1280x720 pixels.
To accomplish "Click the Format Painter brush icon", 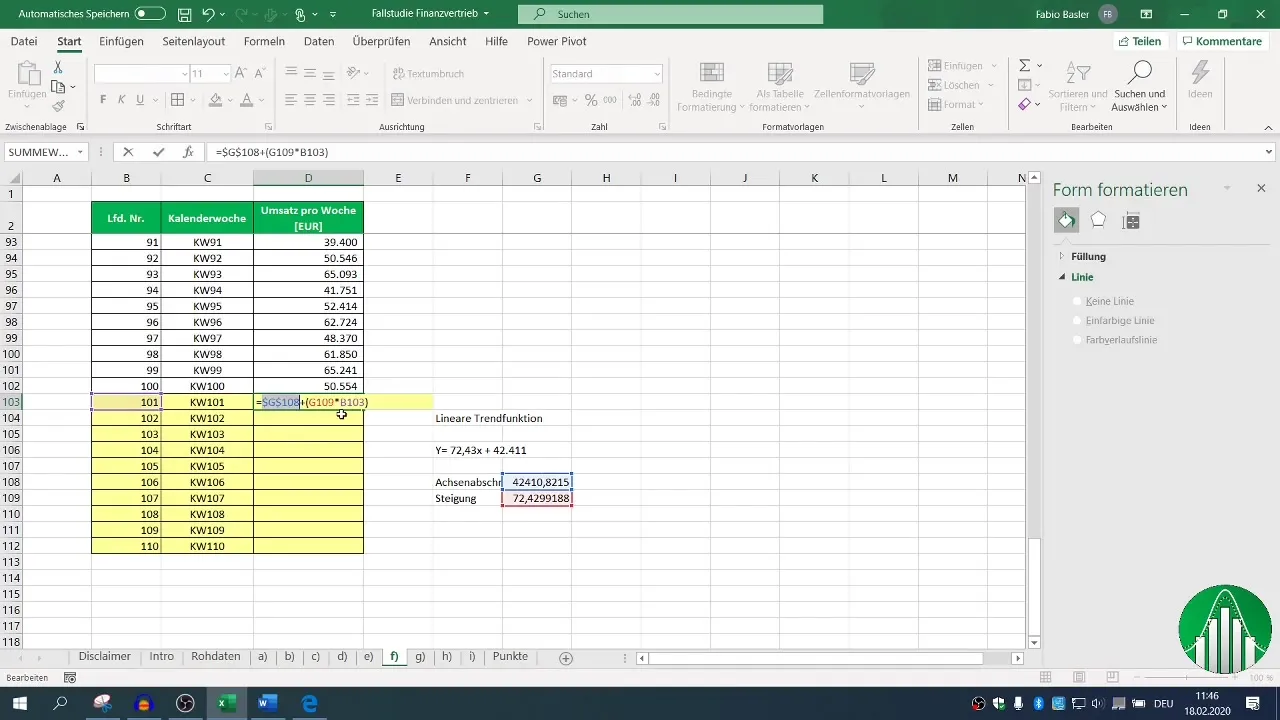I will pos(58,106).
